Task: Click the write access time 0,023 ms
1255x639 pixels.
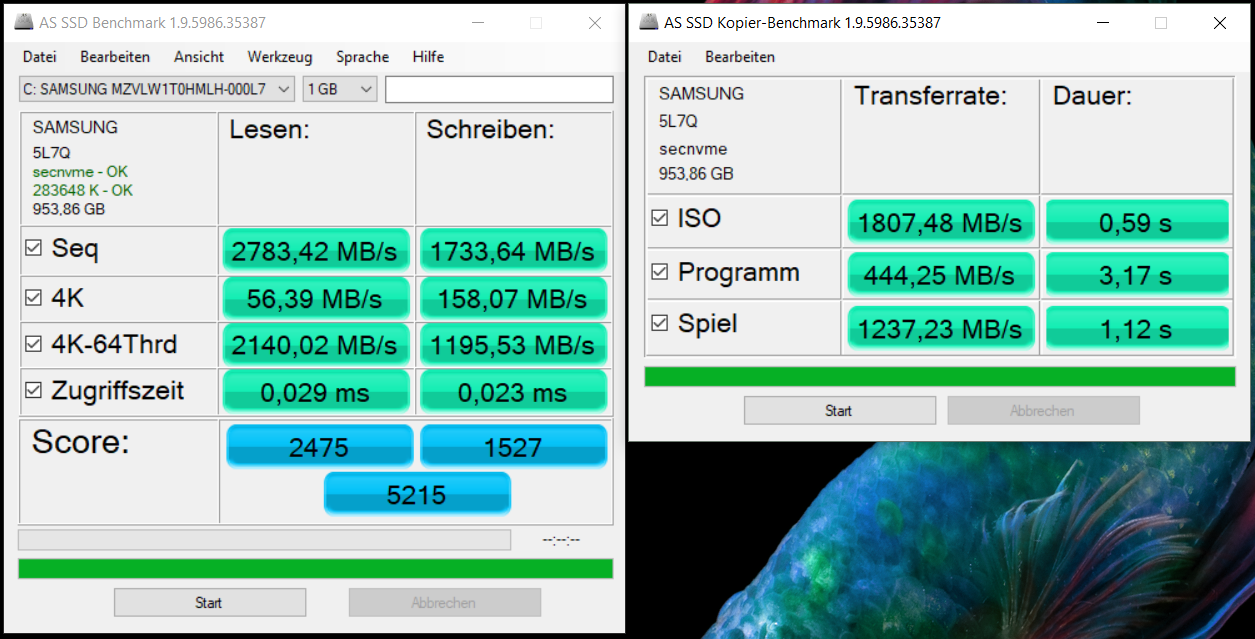Action: pos(513,393)
